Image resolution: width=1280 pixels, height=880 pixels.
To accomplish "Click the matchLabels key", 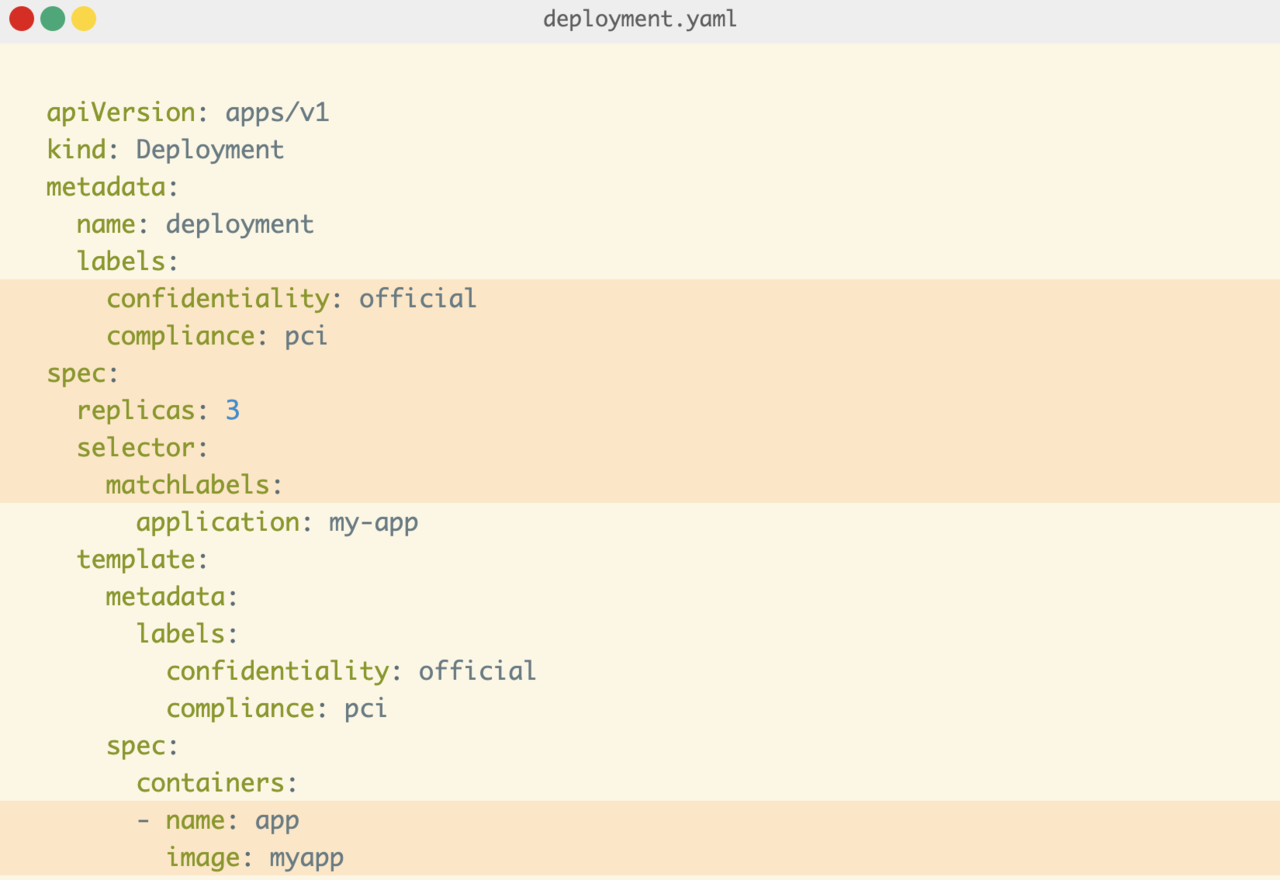I will (188, 485).
